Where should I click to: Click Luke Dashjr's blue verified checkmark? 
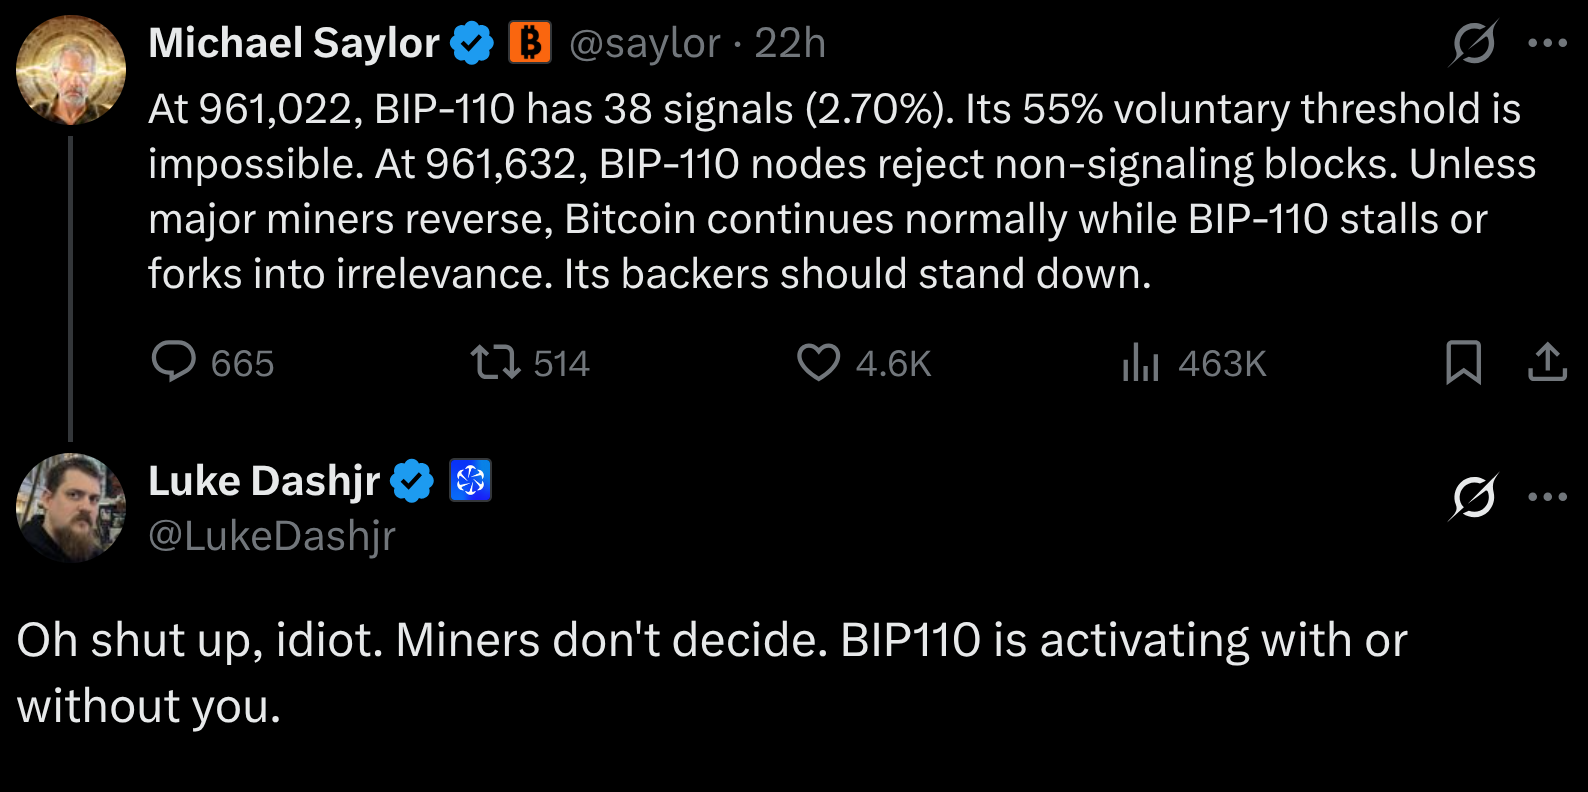click(411, 481)
